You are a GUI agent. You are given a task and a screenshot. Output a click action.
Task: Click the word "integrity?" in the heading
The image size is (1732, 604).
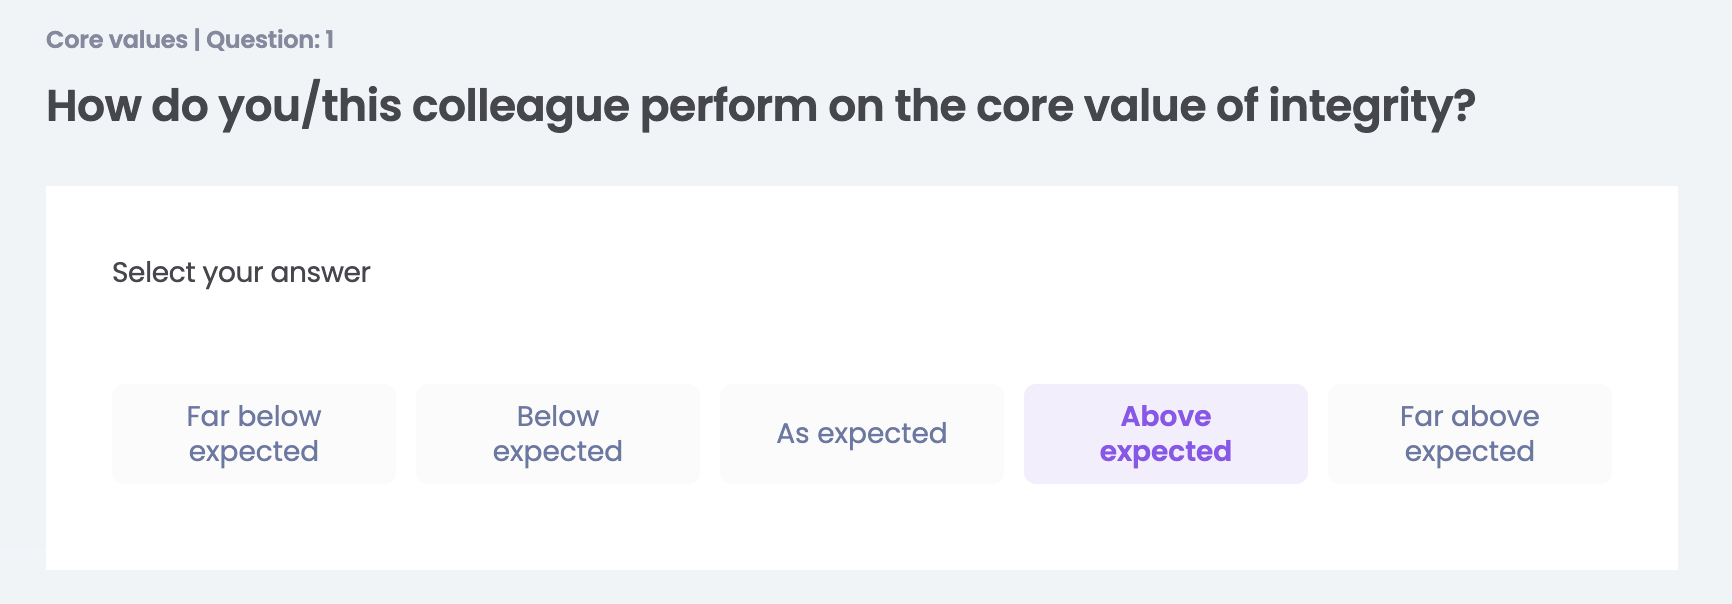click(1372, 107)
